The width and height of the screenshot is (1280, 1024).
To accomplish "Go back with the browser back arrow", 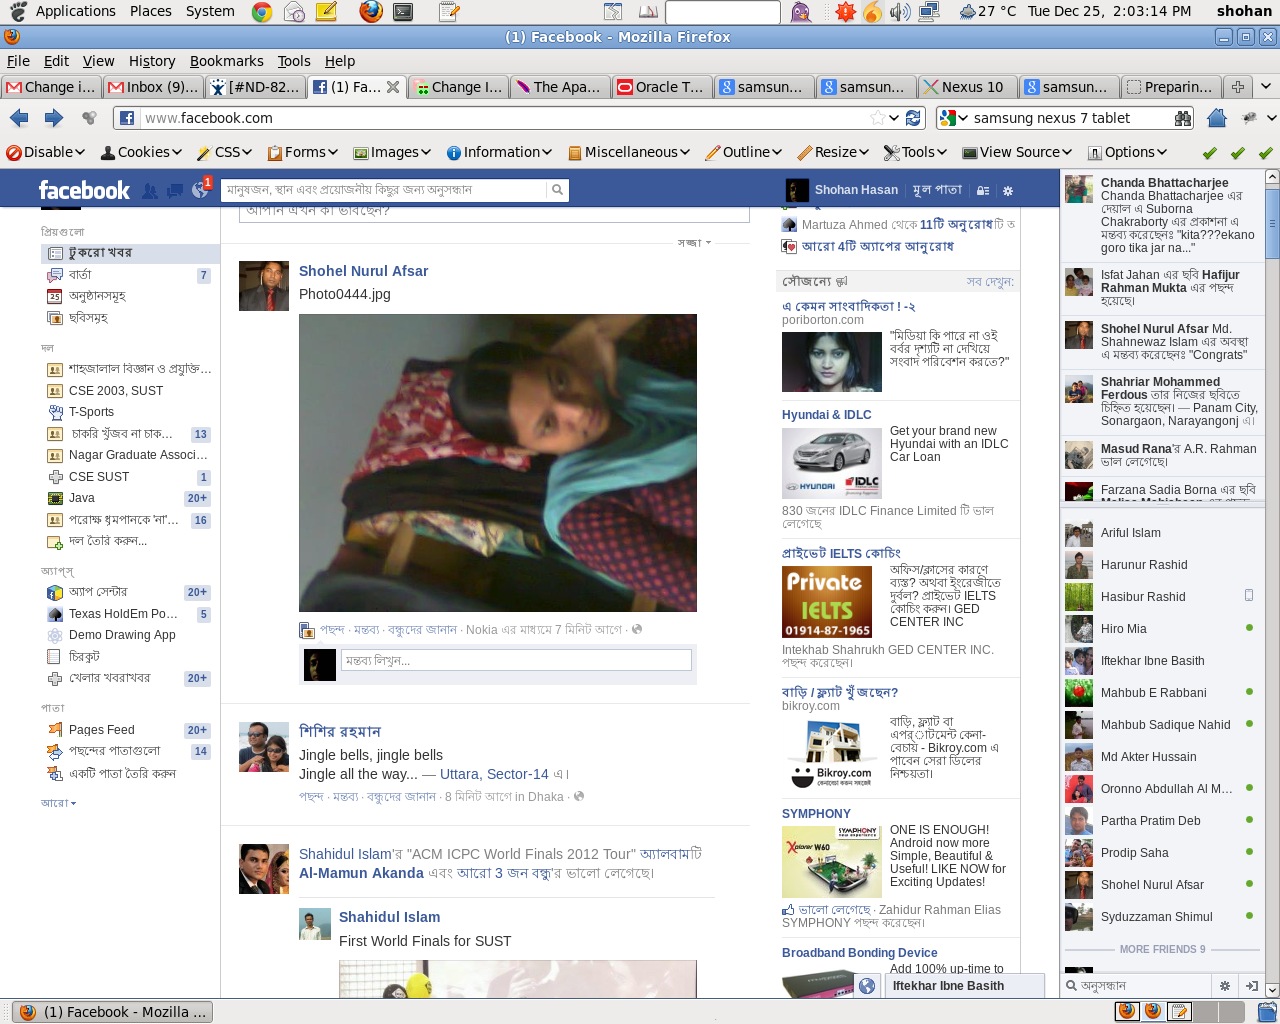I will (x=19, y=118).
